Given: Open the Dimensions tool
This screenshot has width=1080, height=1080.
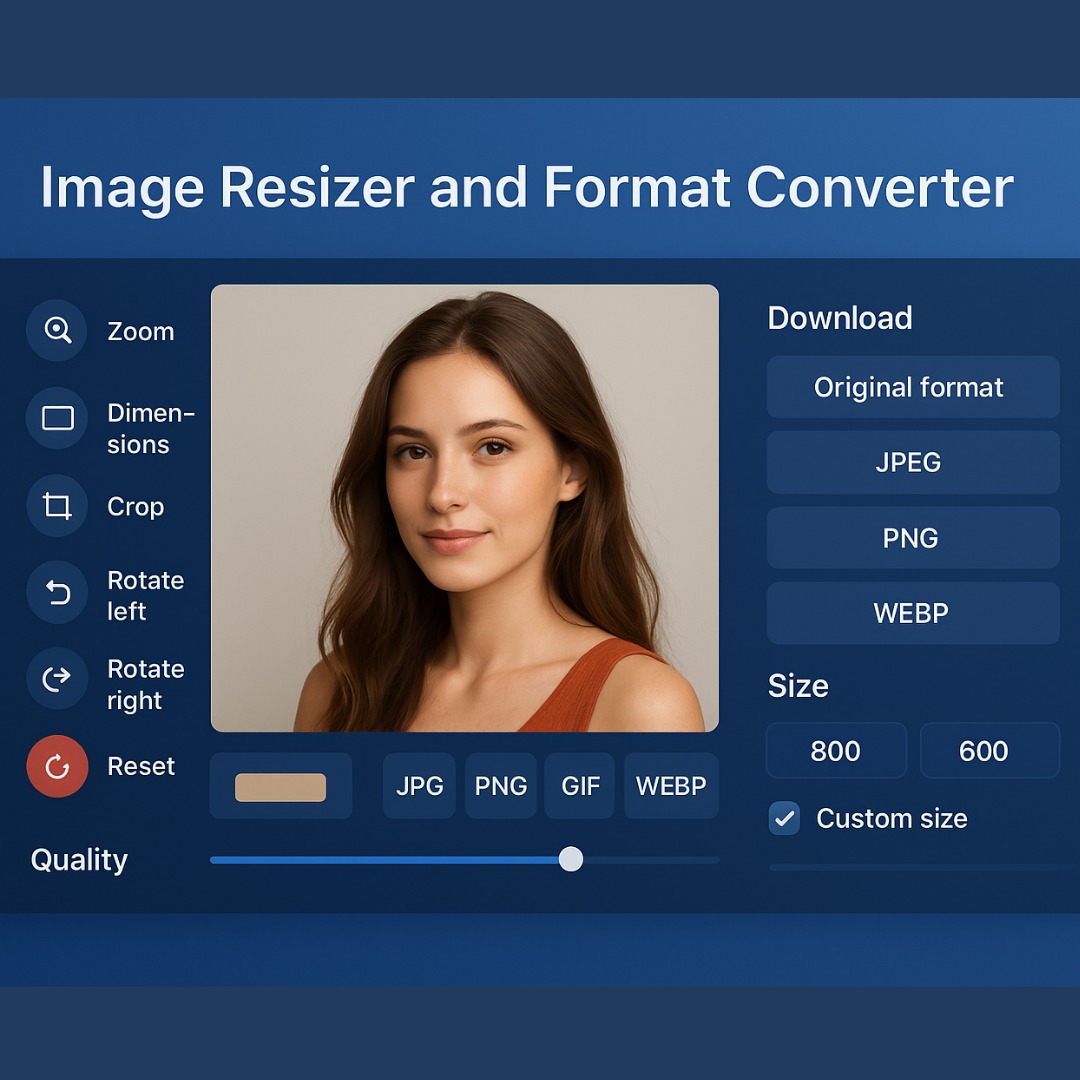Looking at the screenshot, I should [x=57, y=418].
